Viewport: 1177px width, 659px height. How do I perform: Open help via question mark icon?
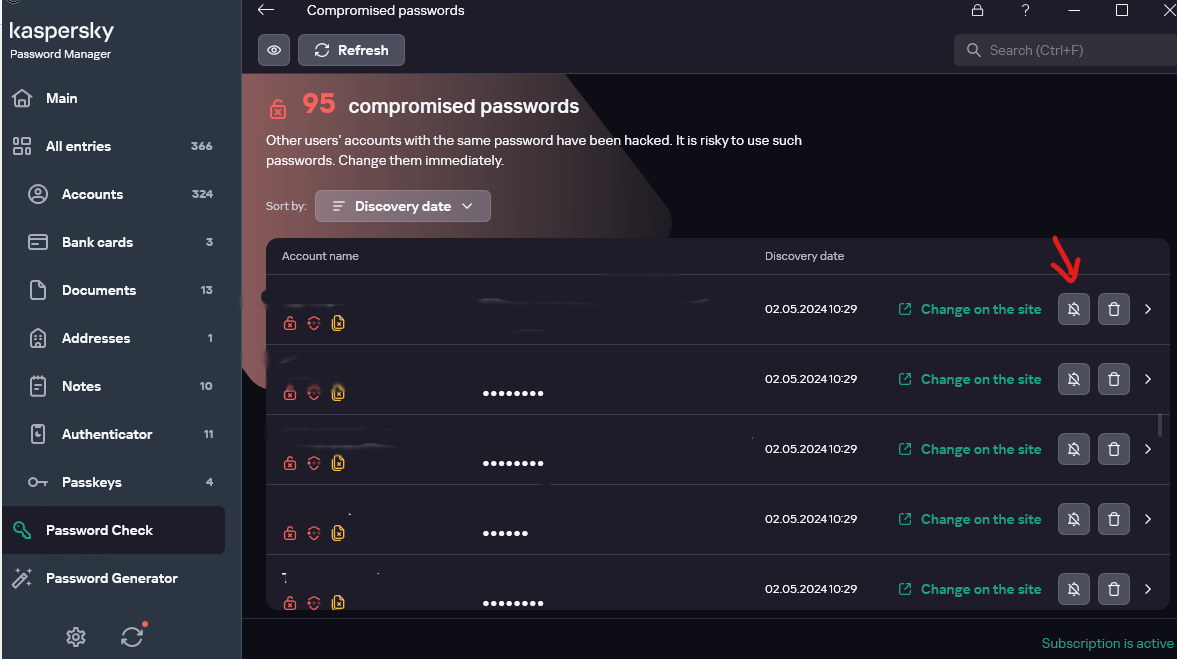[1026, 11]
